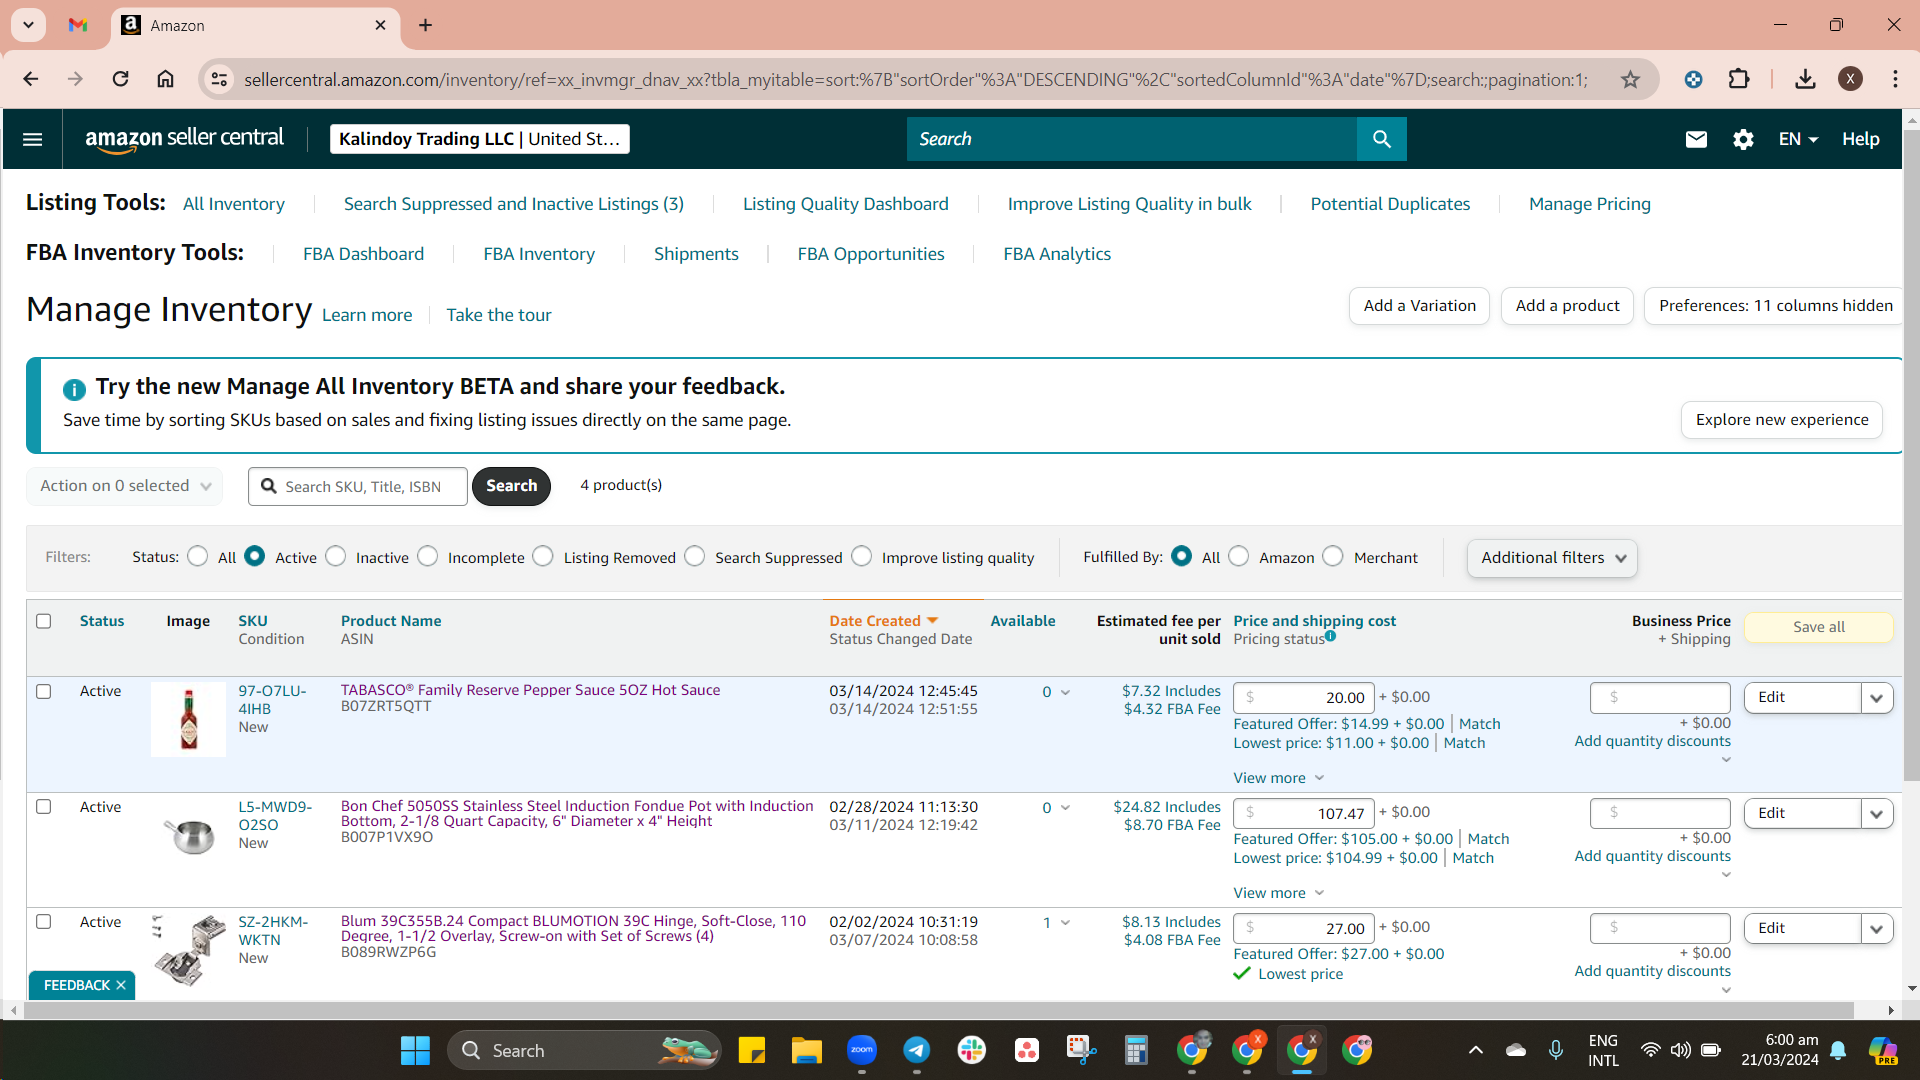Screen dimensions: 1920x1080
Task: Click the SKU search input field
Action: pyautogui.click(x=358, y=486)
